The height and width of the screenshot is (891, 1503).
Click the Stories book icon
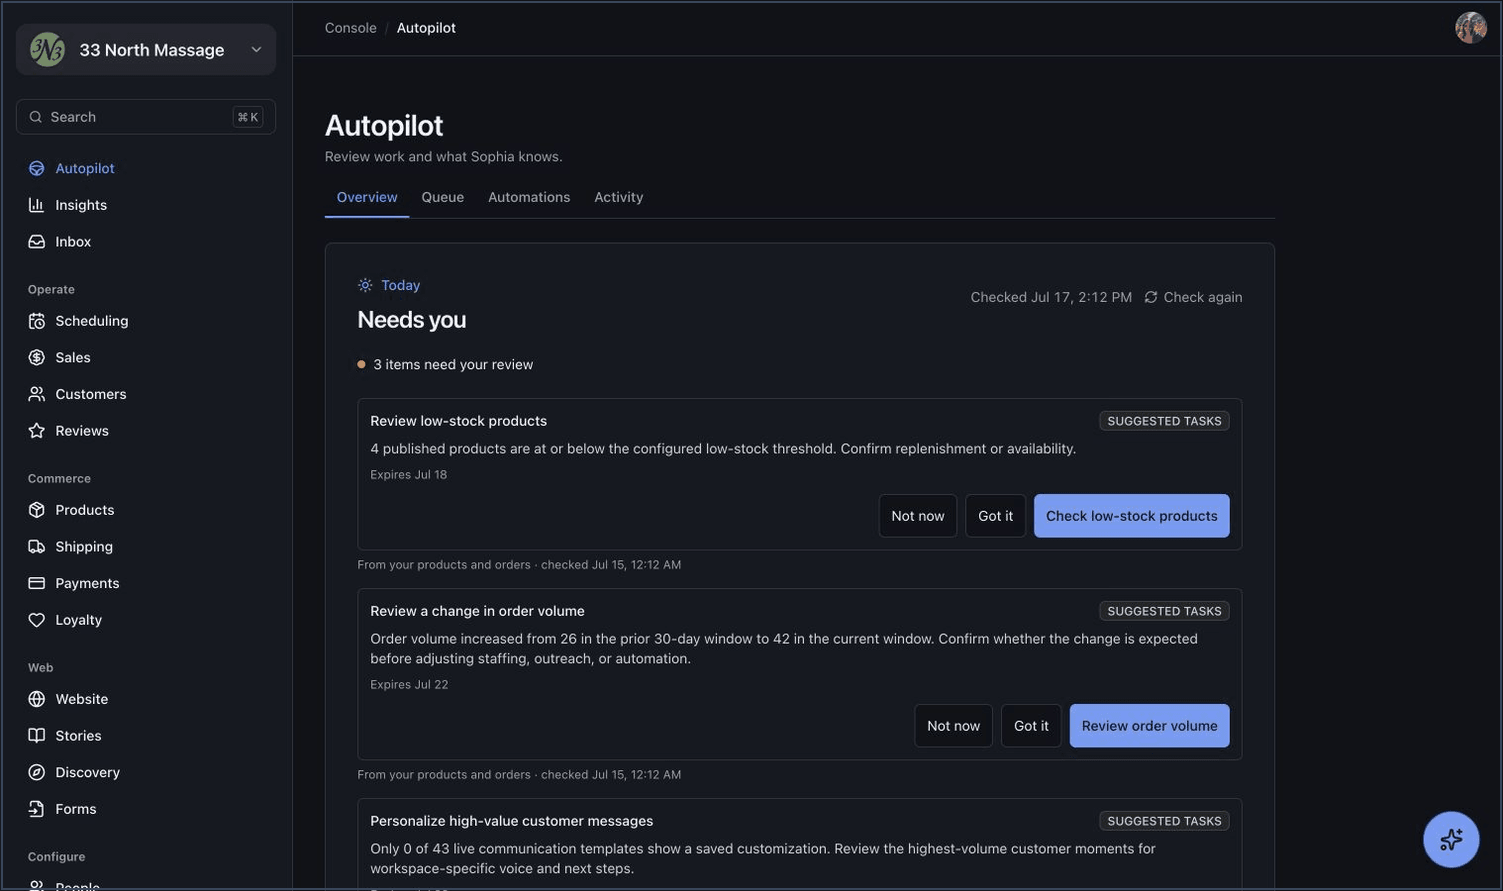point(37,736)
